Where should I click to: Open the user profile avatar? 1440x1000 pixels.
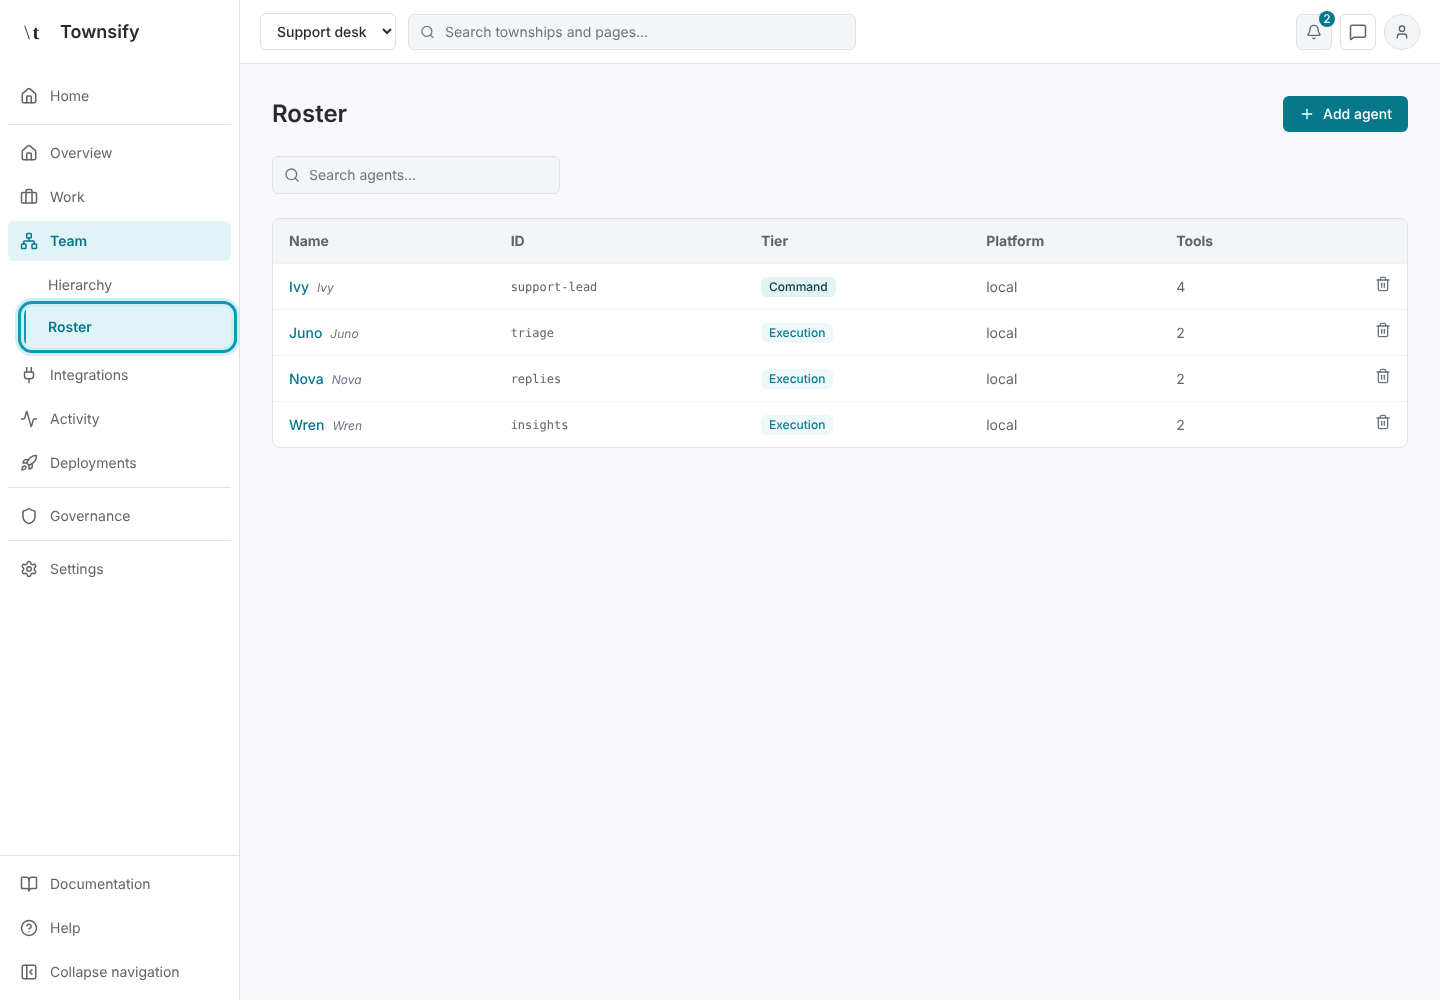pos(1402,32)
